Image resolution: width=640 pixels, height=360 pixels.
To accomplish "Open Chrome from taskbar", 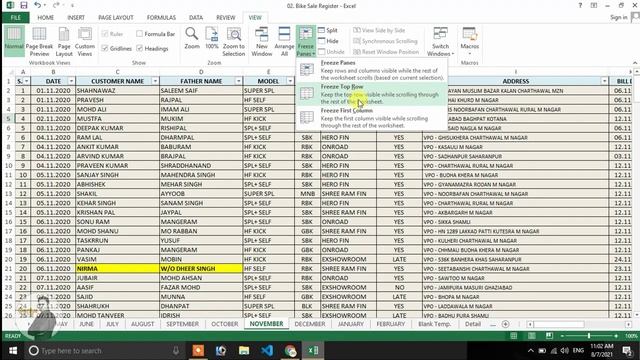I will click(290, 351).
